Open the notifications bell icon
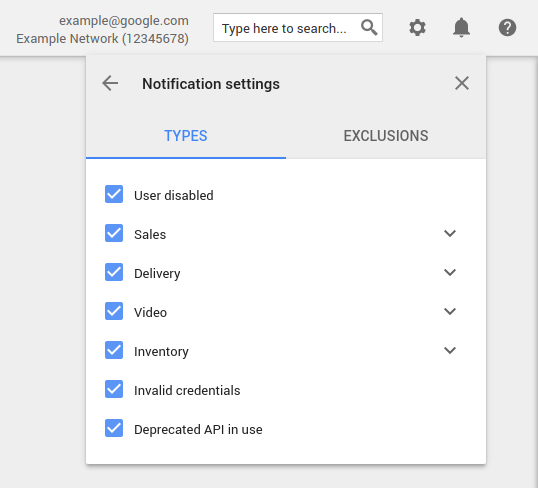Viewport: 538px width, 488px height. pyautogui.click(x=461, y=27)
